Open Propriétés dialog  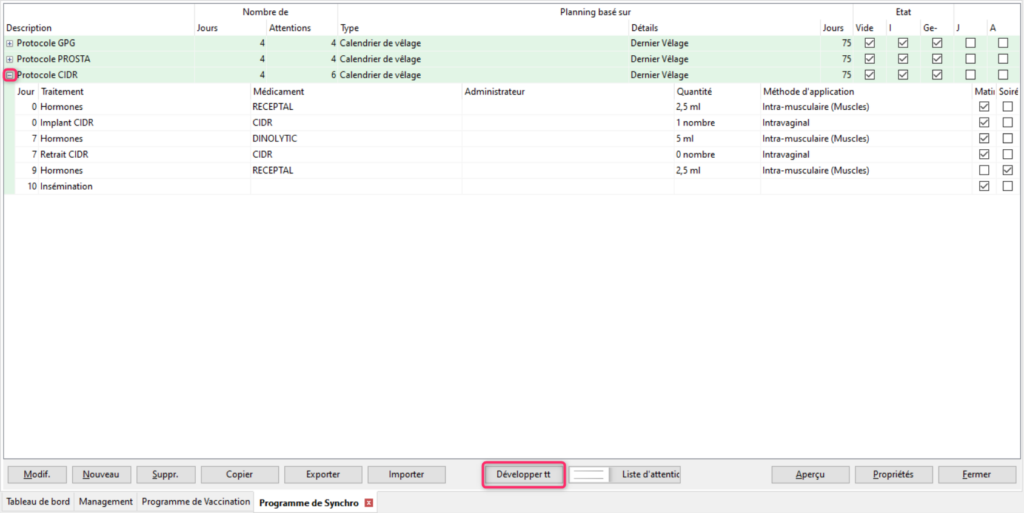coord(894,475)
